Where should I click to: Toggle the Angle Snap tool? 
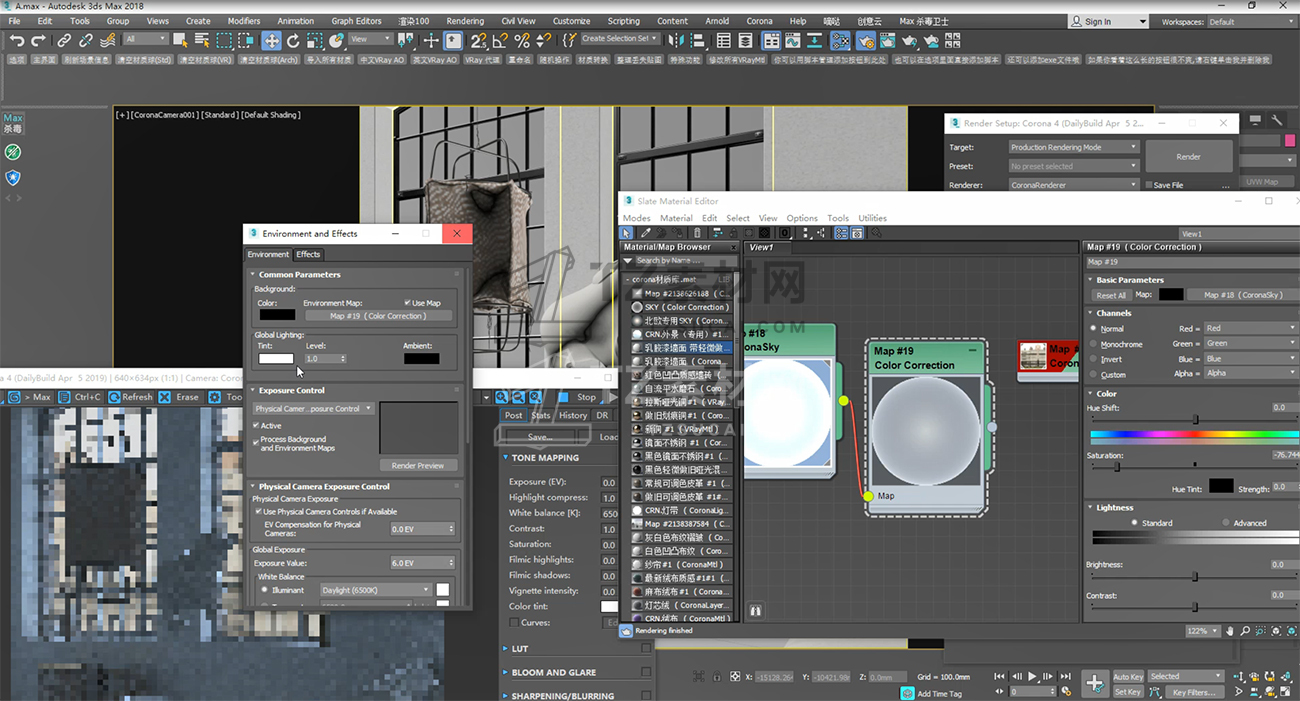pos(500,40)
